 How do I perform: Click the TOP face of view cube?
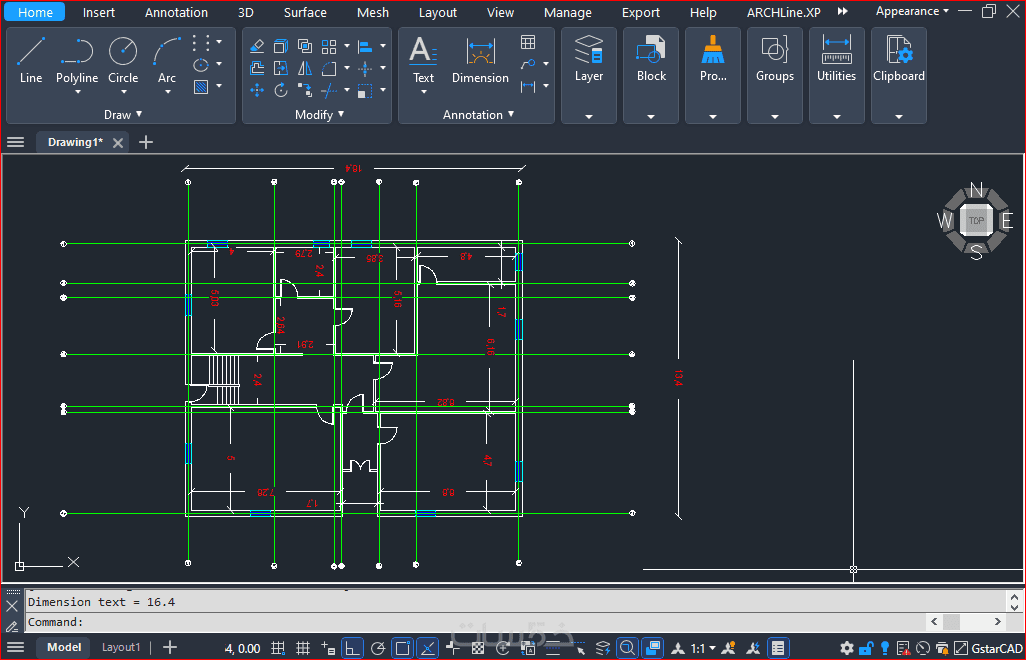click(976, 220)
